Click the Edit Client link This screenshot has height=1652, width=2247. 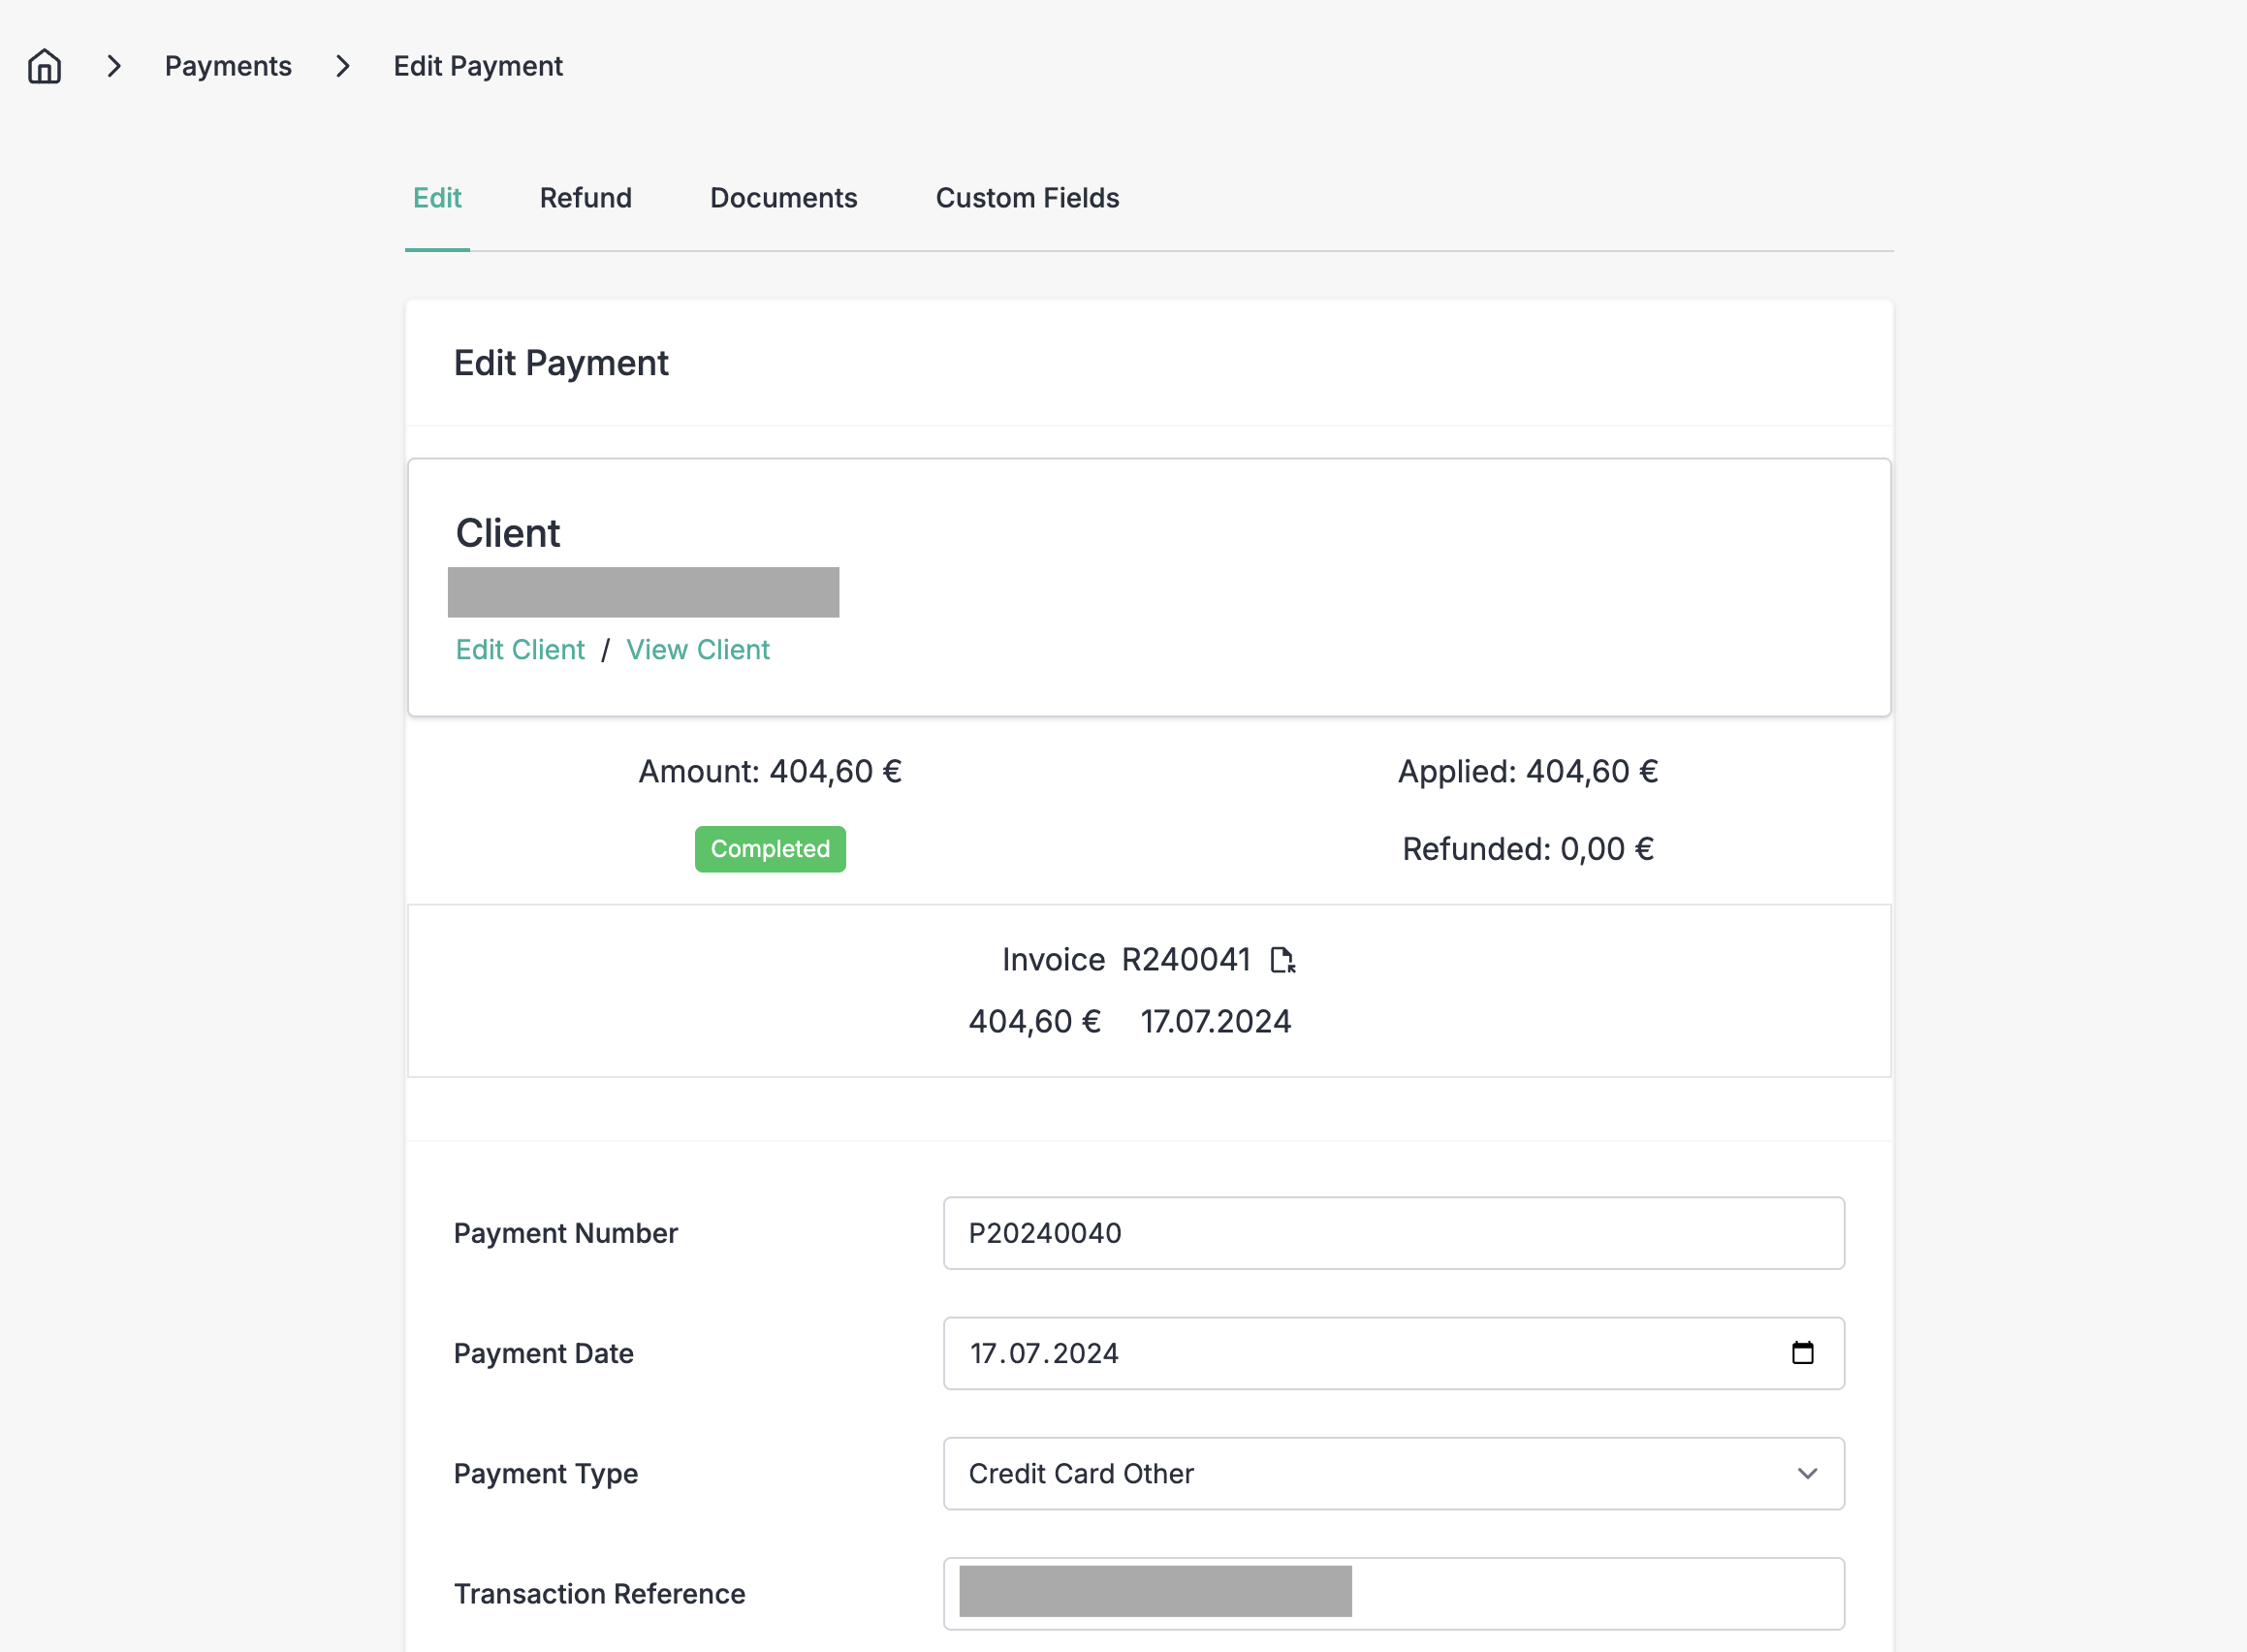tap(520, 650)
